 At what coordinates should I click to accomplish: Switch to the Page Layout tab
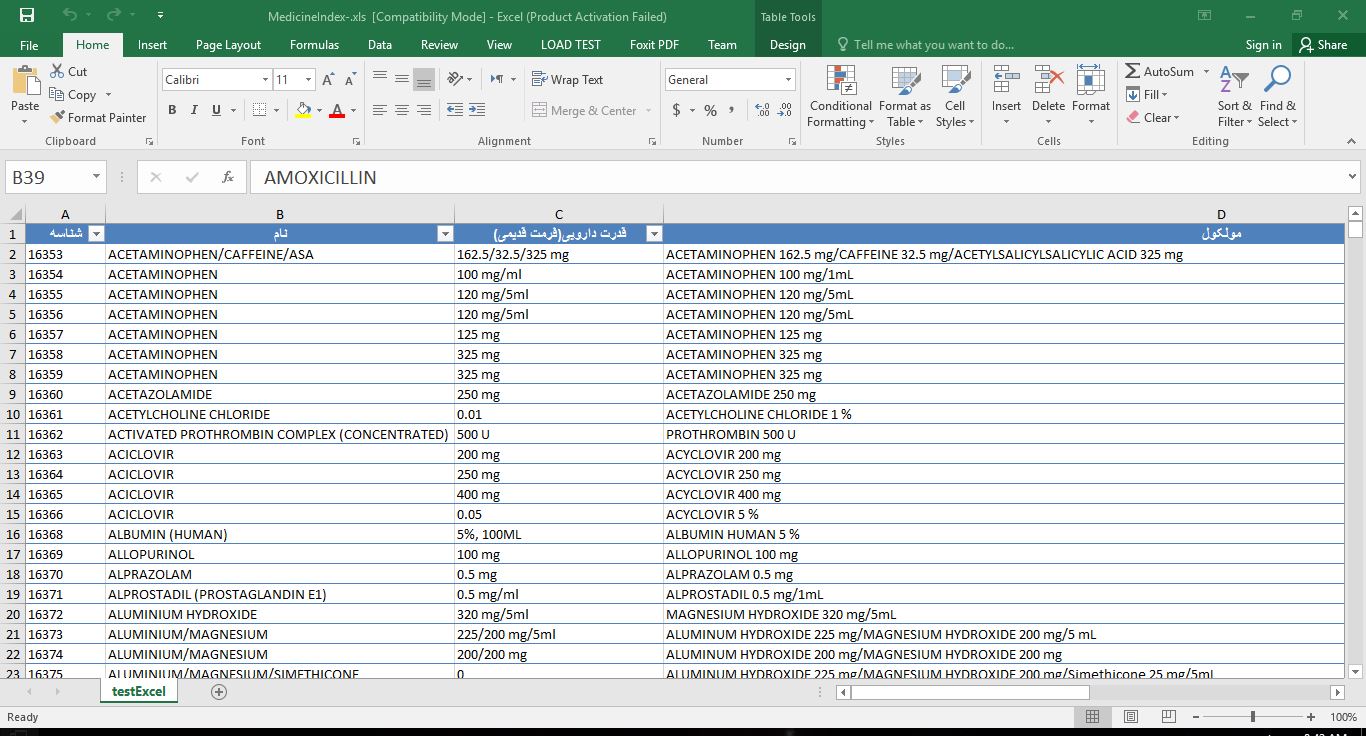(x=228, y=45)
